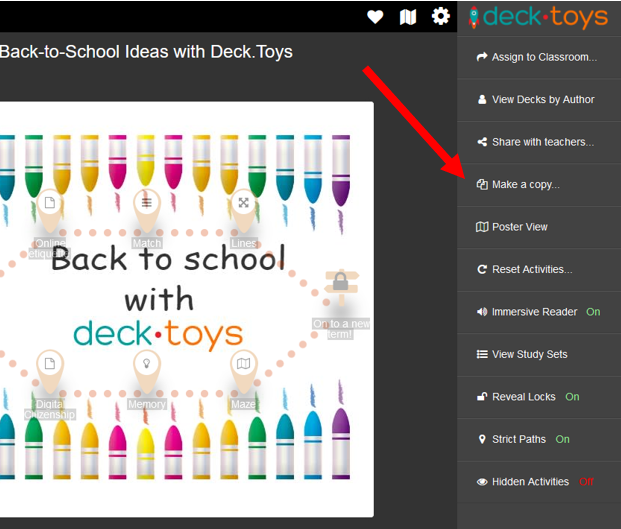This screenshot has height=529, width=621.
Task: Open the settings gear icon
Action: coord(440,17)
